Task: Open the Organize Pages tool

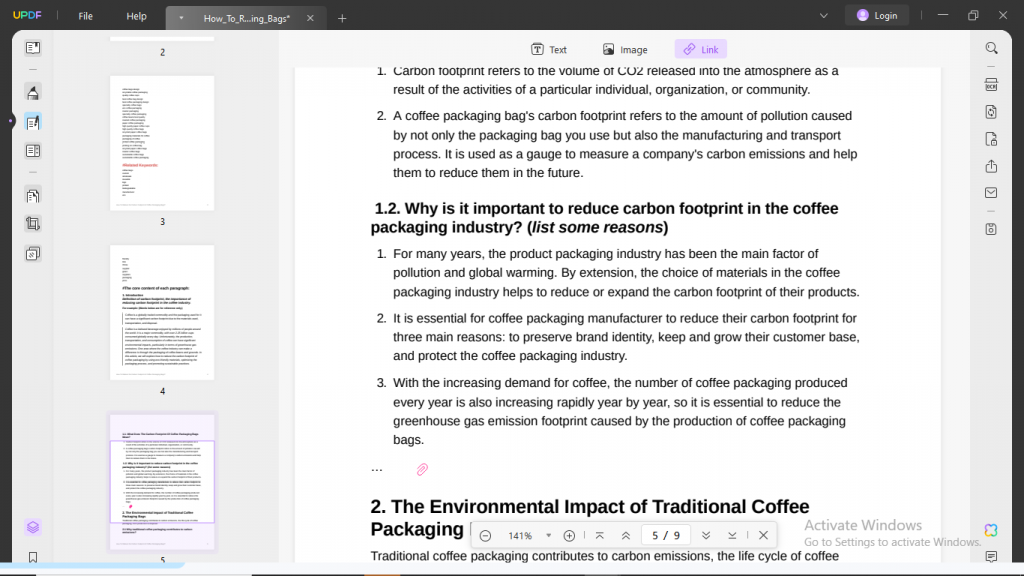Action: click(x=33, y=196)
